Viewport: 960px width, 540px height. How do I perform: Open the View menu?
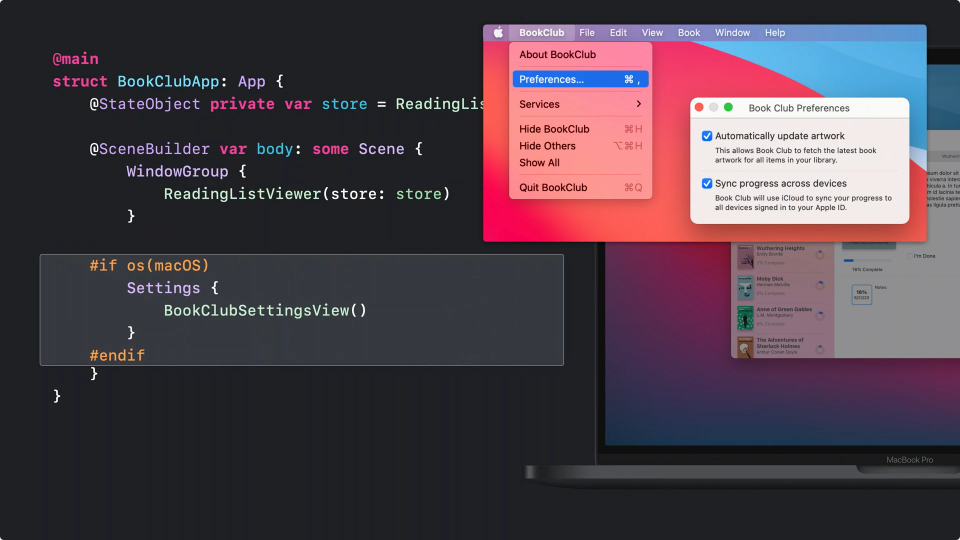coord(652,32)
